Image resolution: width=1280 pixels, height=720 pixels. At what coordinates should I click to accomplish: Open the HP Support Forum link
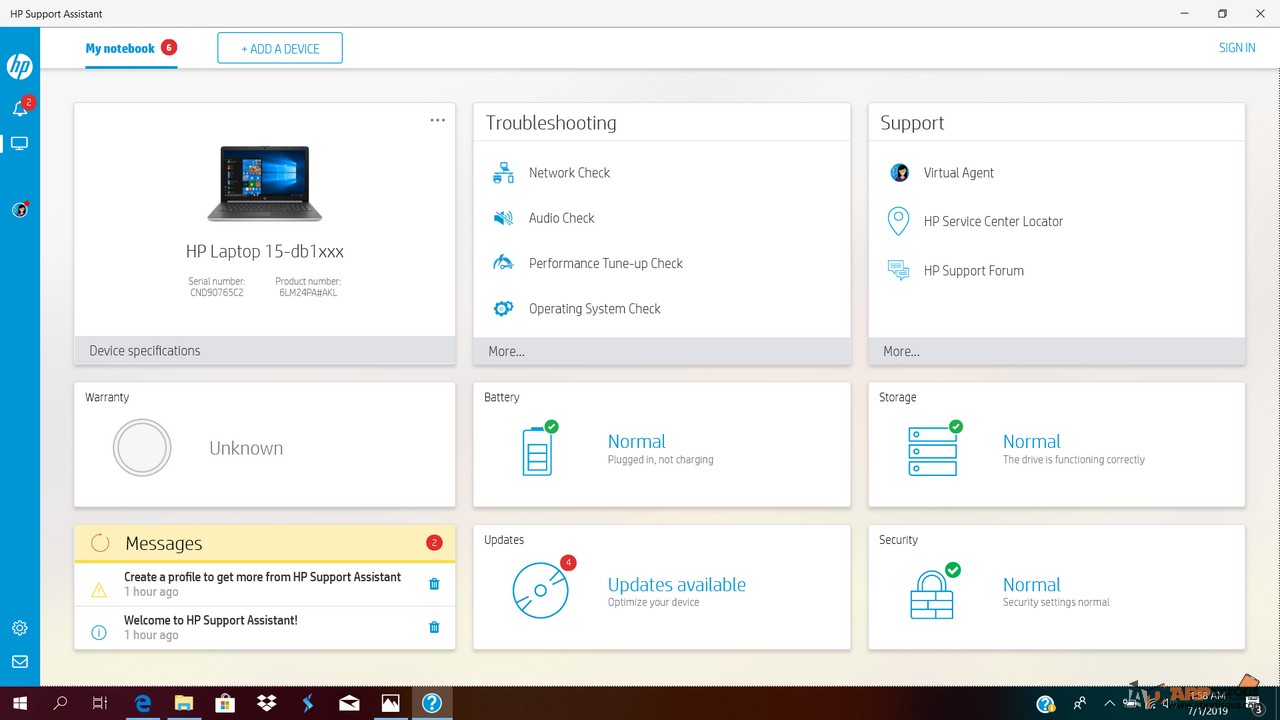[973, 271]
